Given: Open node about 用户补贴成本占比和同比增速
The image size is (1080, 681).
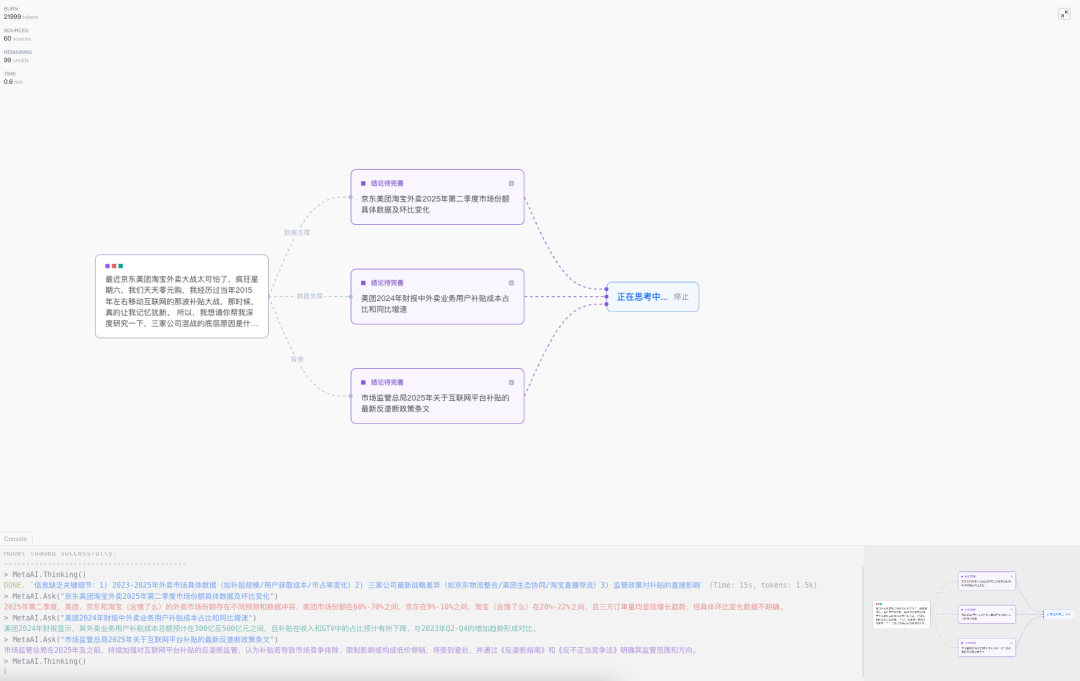Looking at the screenshot, I should [x=436, y=304].
